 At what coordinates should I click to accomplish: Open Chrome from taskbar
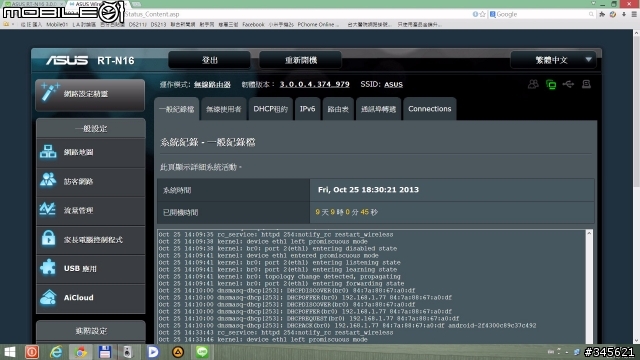[80, 352]
